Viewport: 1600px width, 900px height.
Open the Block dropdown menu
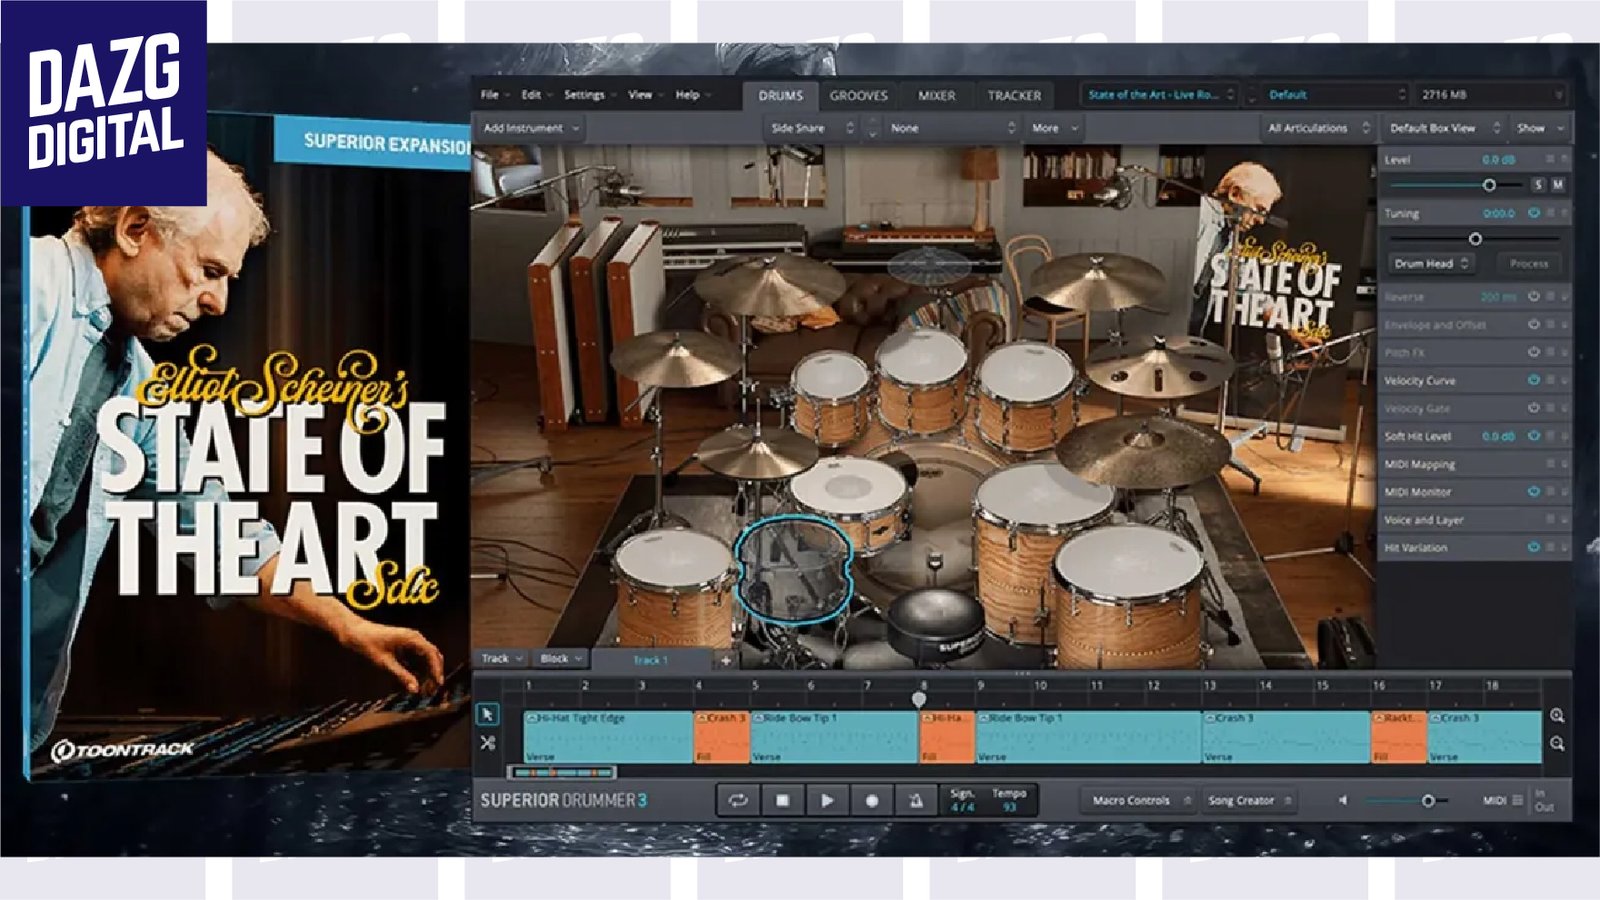560,659
